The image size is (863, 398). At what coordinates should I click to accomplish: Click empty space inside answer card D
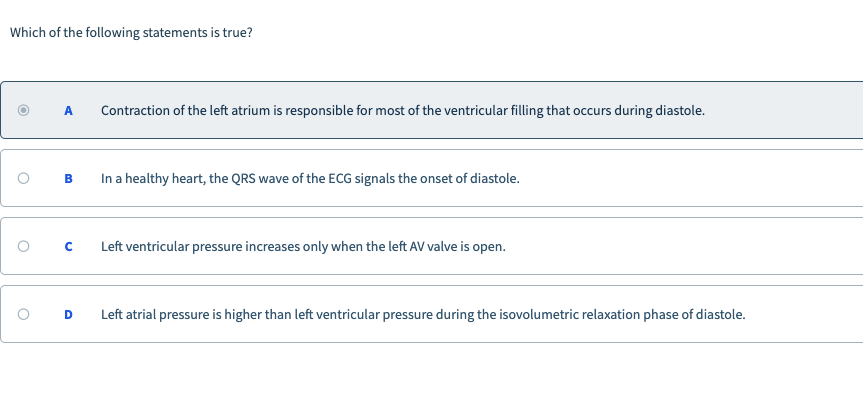coord(804,314)
